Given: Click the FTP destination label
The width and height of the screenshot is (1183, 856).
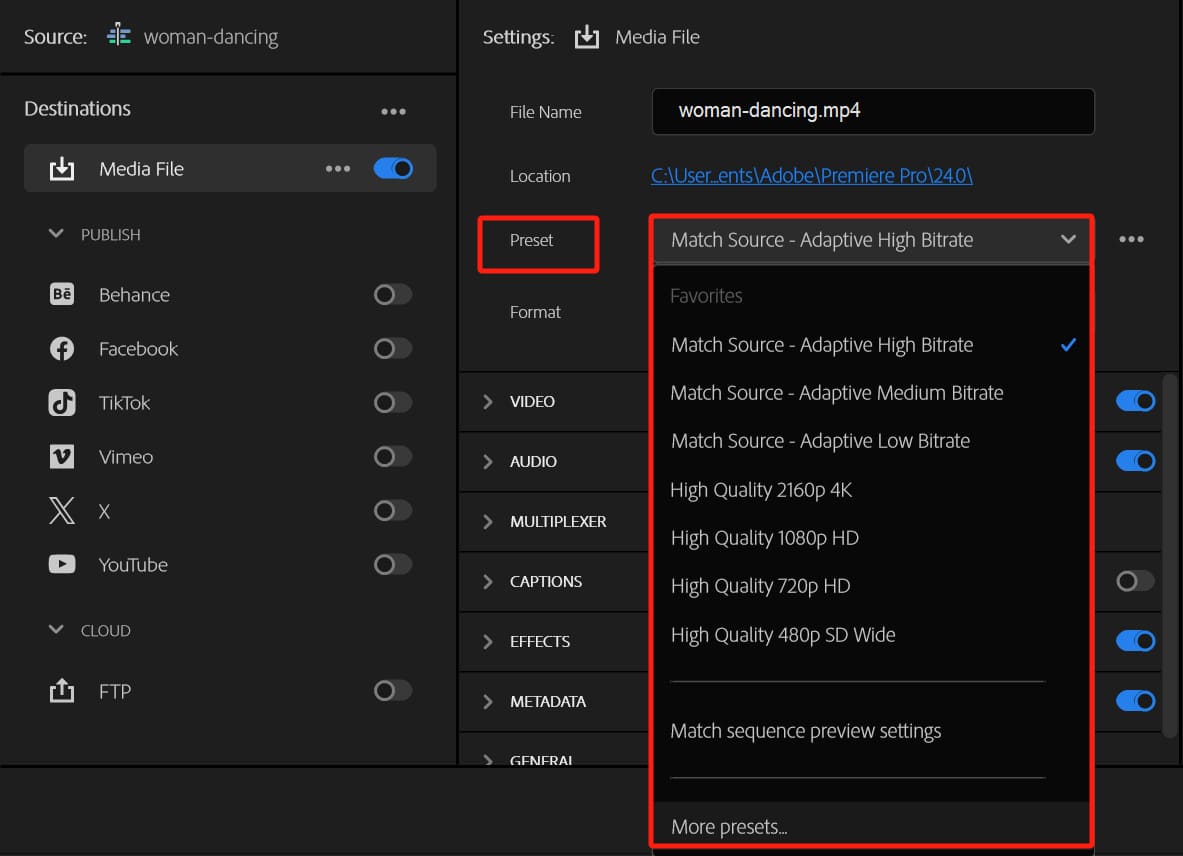Looking at the screenshot, I should 115,691.
